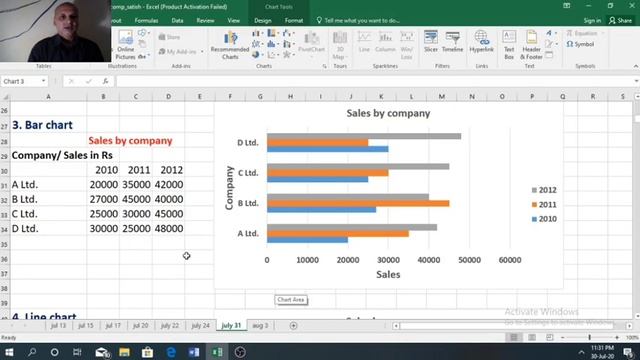
Task: Click the Insert Function fx icon
Action: (x=105, y=81)
